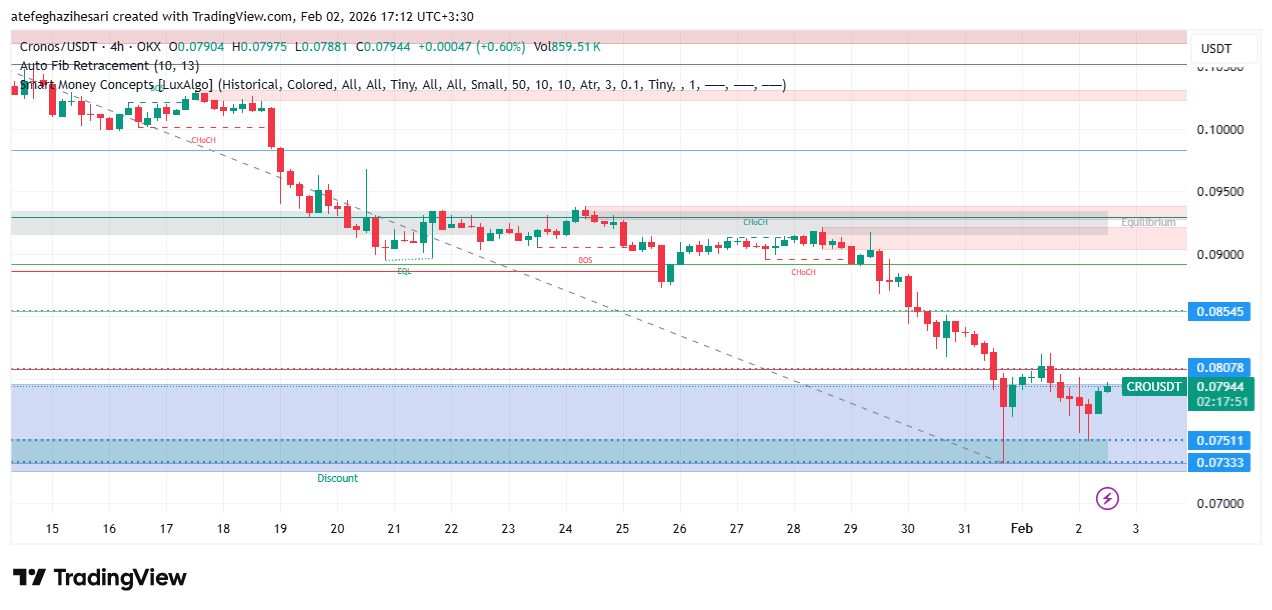
Task: Click date 25 on the time axis
Action: click(x=622, y=528)
